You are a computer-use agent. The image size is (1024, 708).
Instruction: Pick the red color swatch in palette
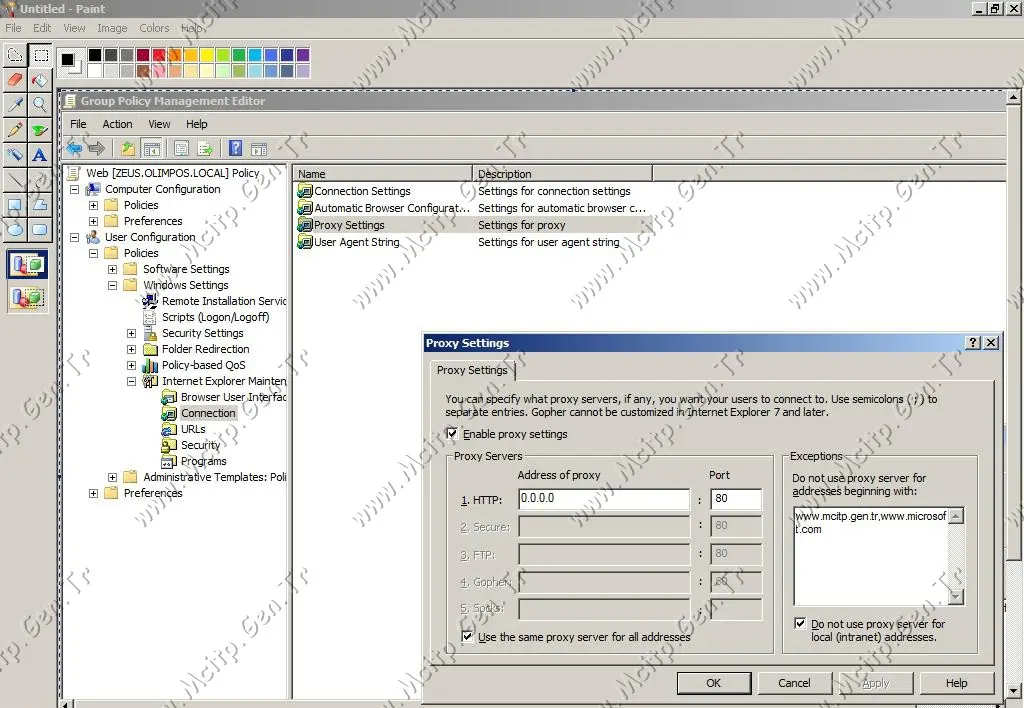coord(159,55)
